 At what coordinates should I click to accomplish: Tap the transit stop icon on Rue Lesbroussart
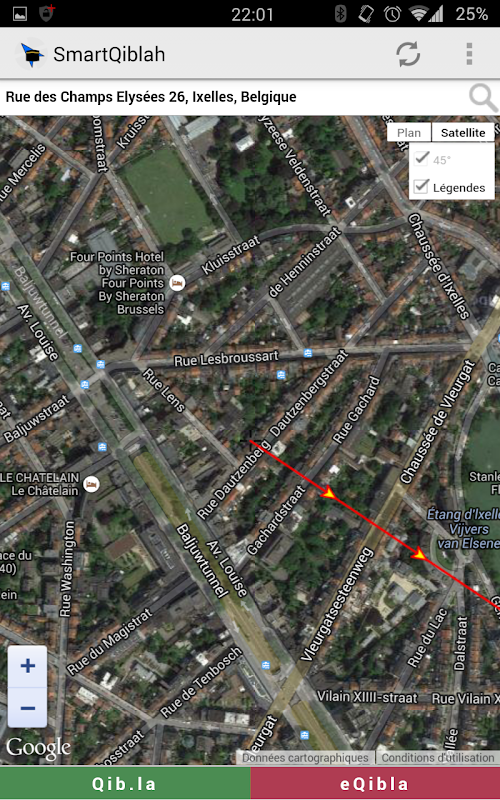point(308,353)
